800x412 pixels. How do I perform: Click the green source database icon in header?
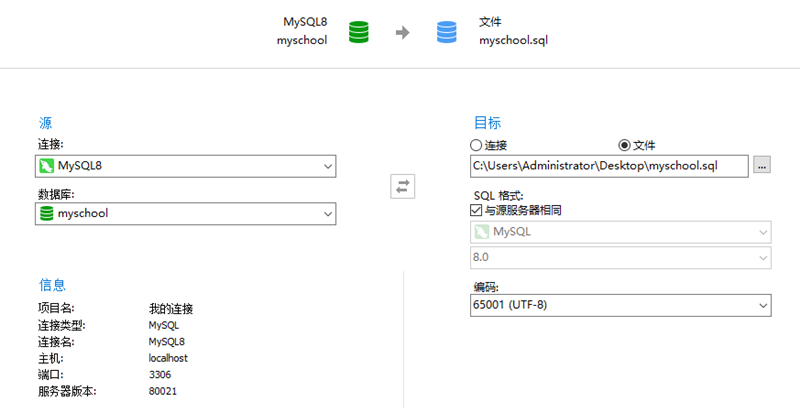[358, 32]
